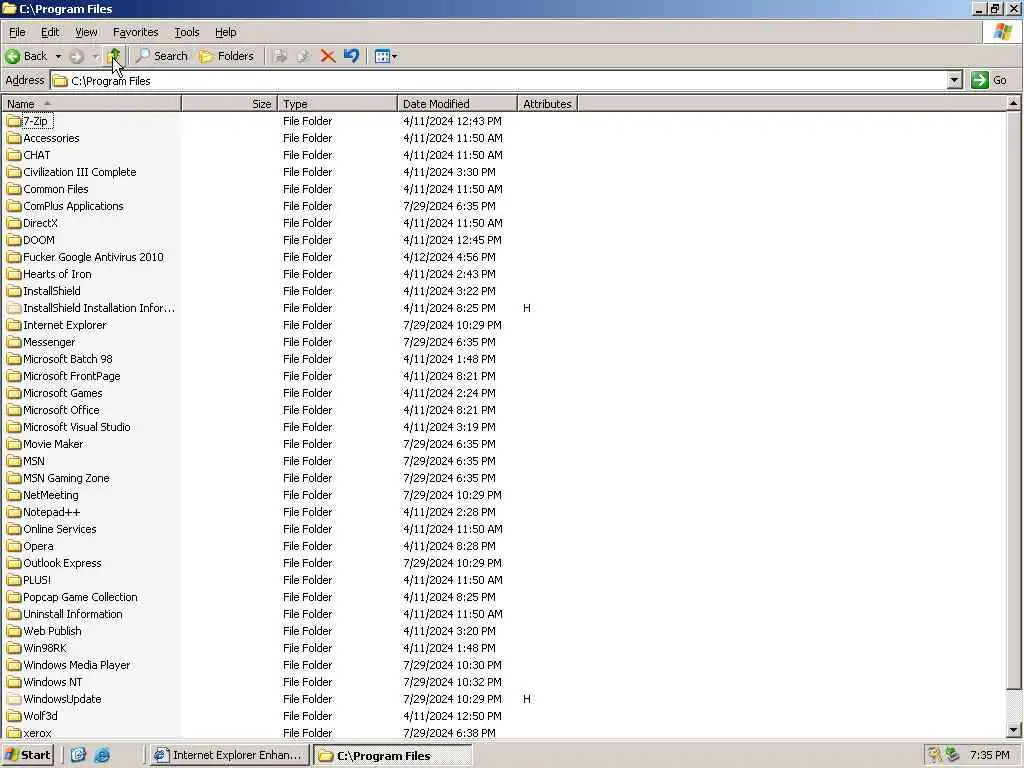Sort by the Size column header
The image size is (1024, 768).
[229, 104]
